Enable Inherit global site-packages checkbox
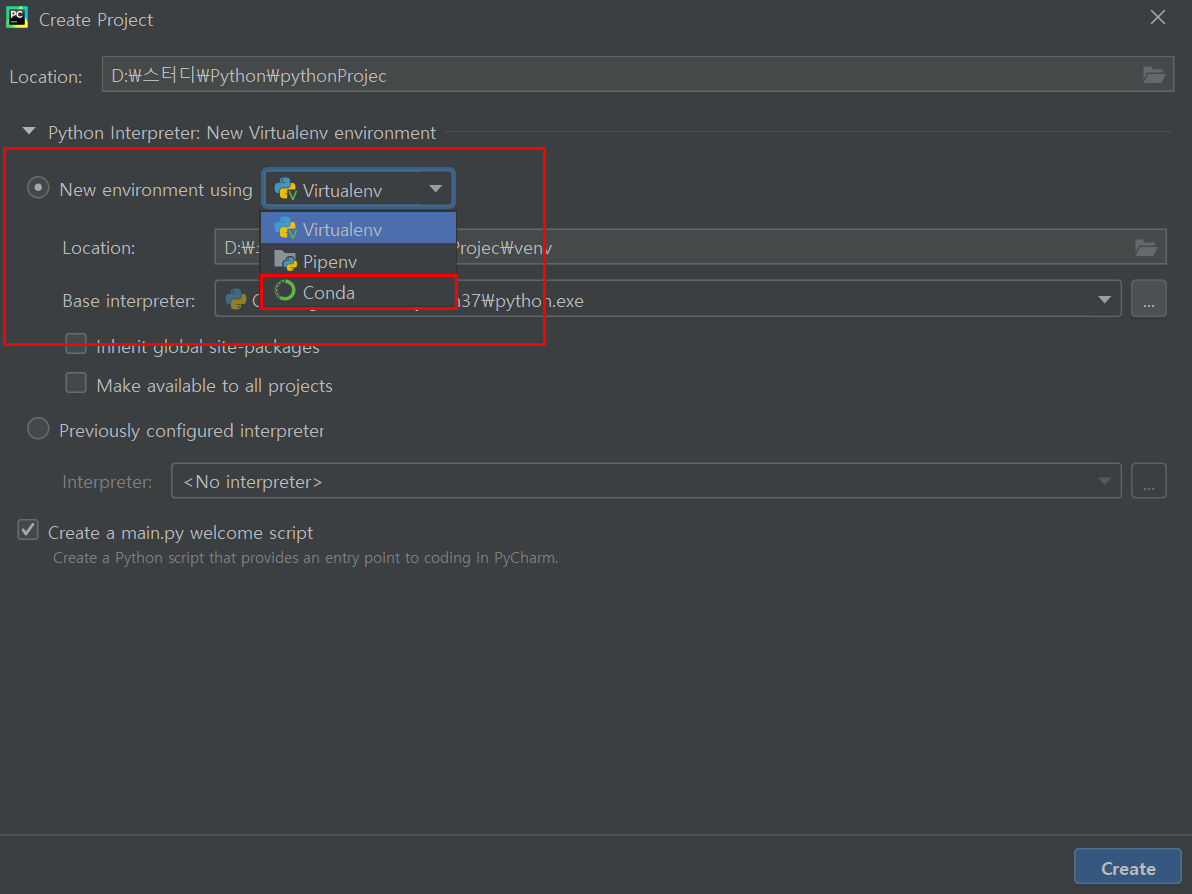The height and width of the screenshot is (894, 1192). (x=76, y=344)
